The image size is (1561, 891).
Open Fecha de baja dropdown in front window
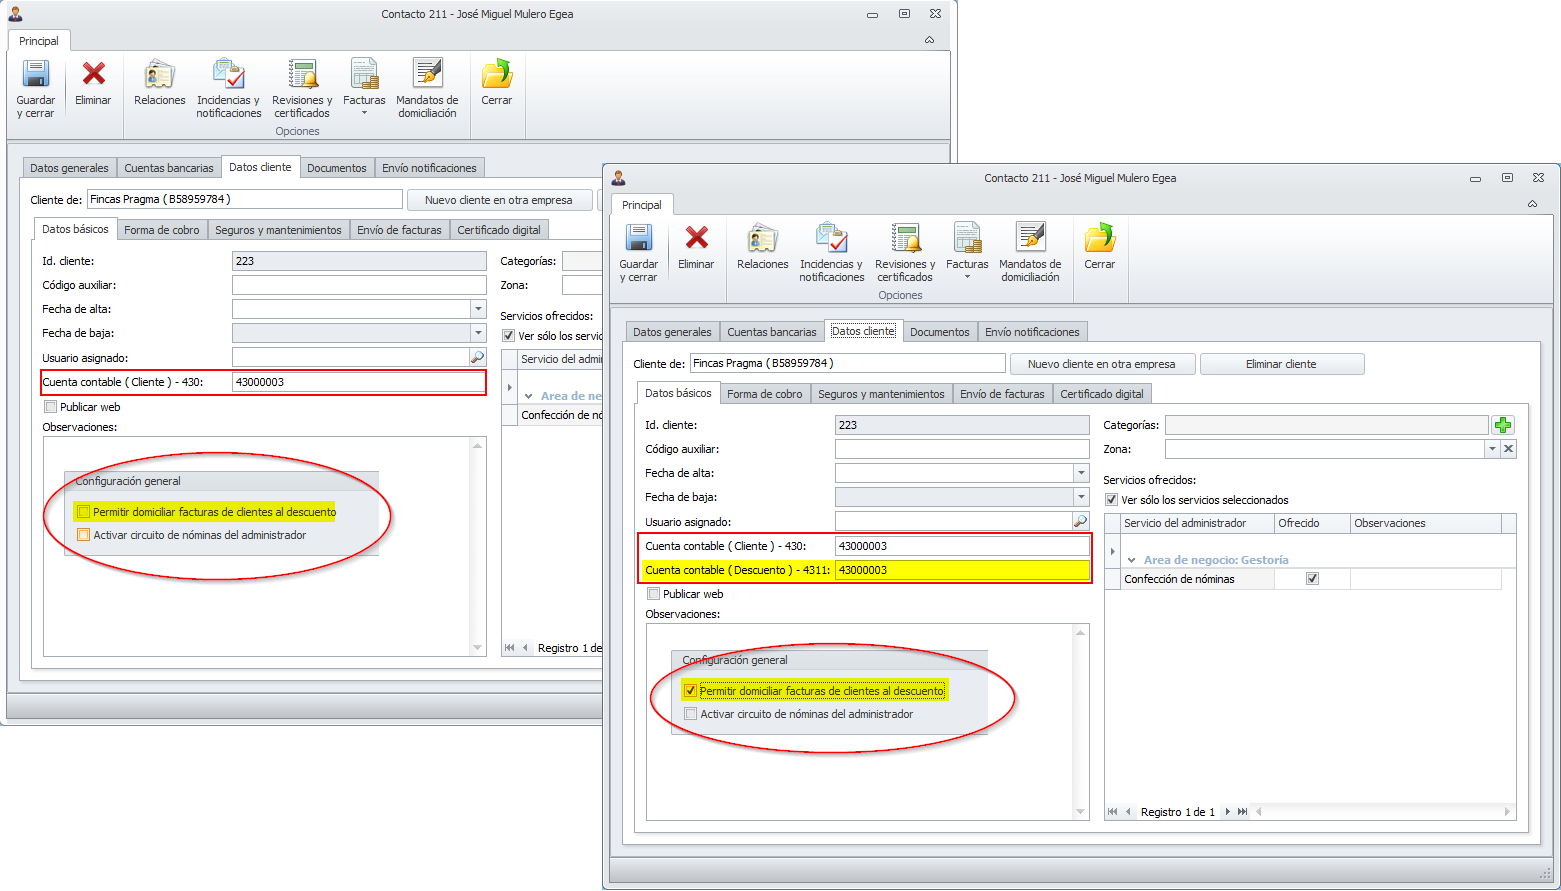tap(1081, 497)
